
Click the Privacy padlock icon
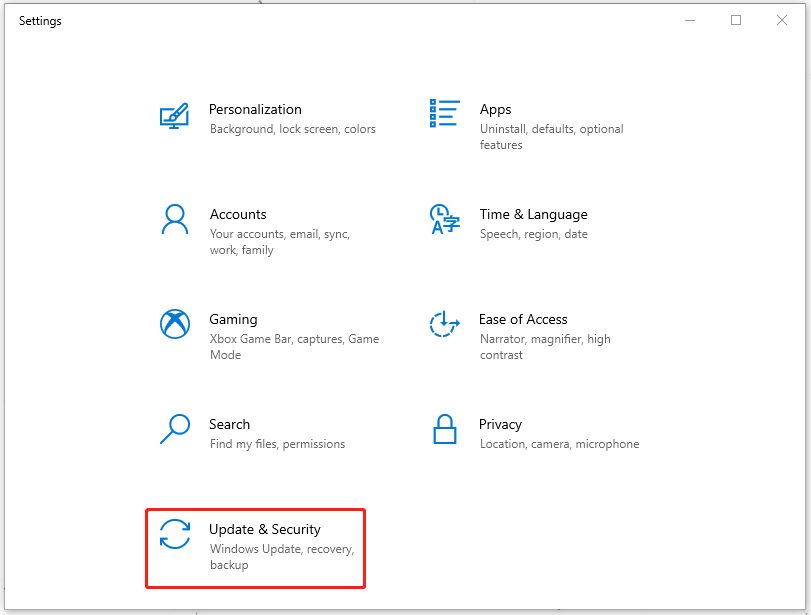pyautogui.click(x=444, y=428)
